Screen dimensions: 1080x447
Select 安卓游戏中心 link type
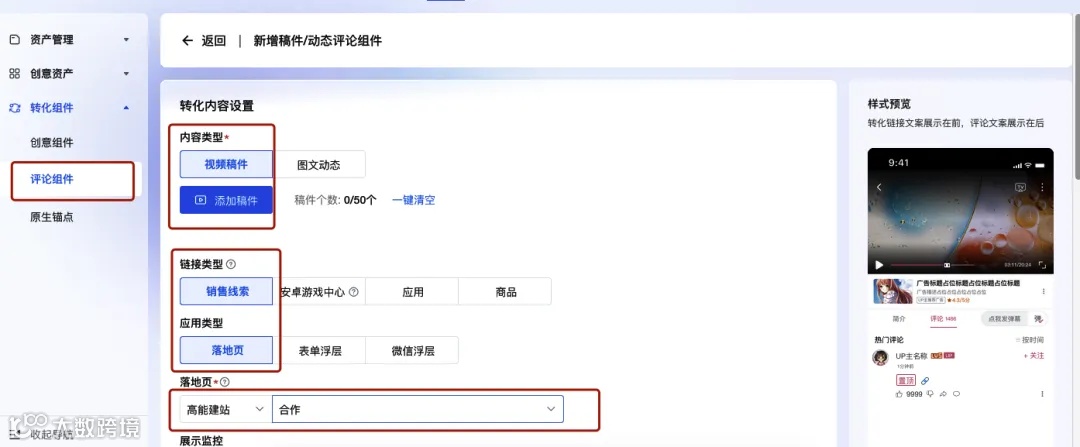click(319, 291)
